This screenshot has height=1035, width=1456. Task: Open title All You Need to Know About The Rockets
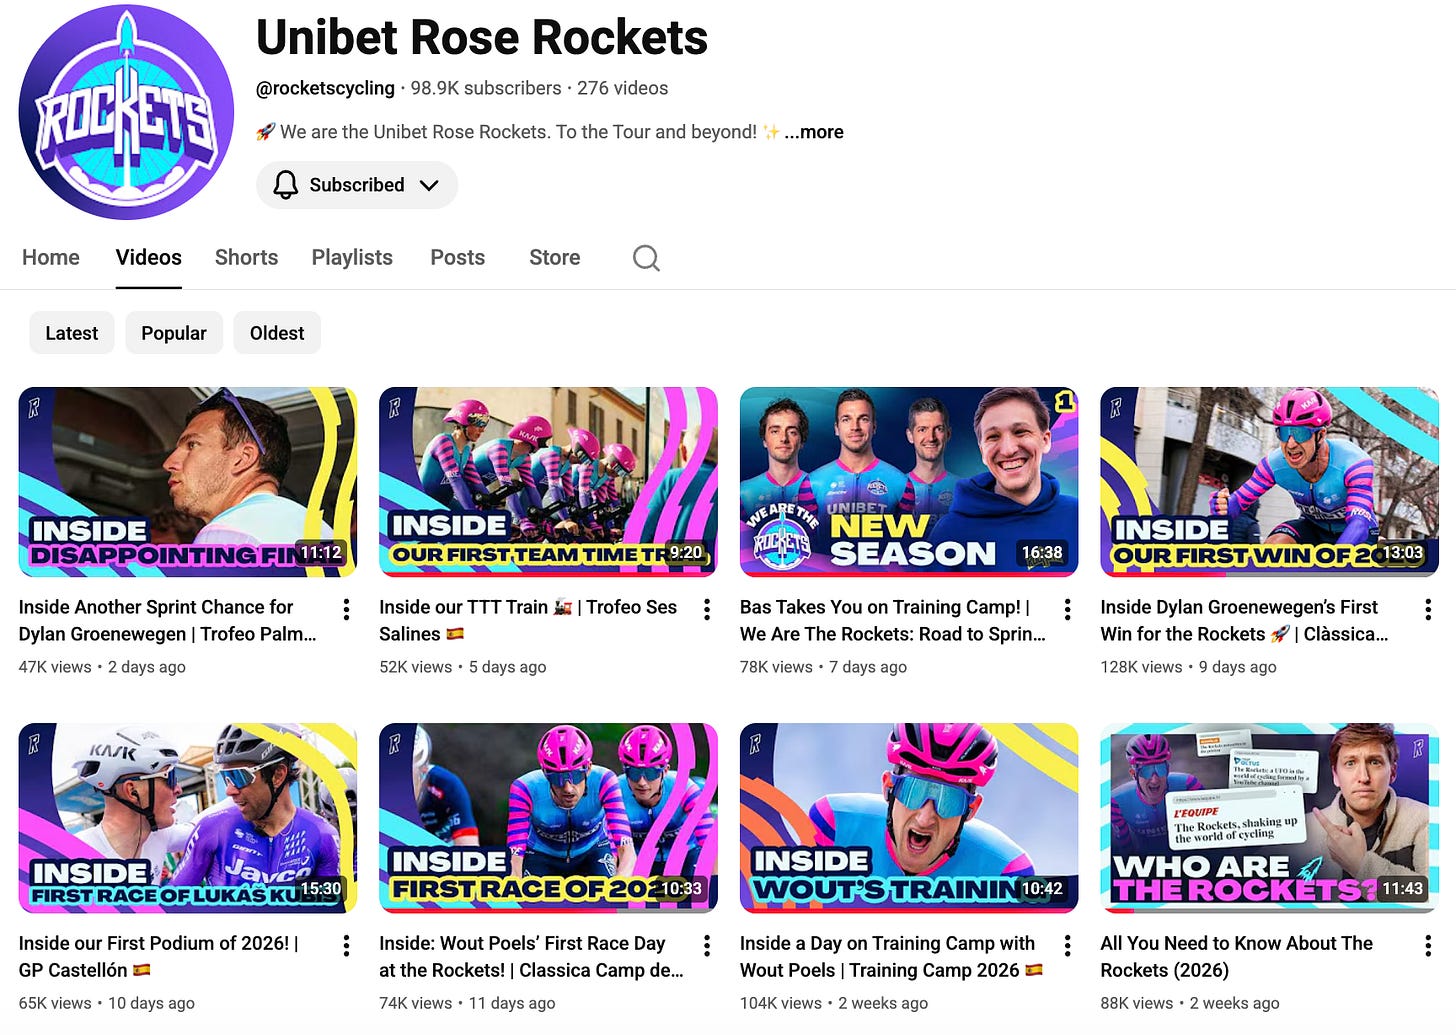click(1236, 956)
